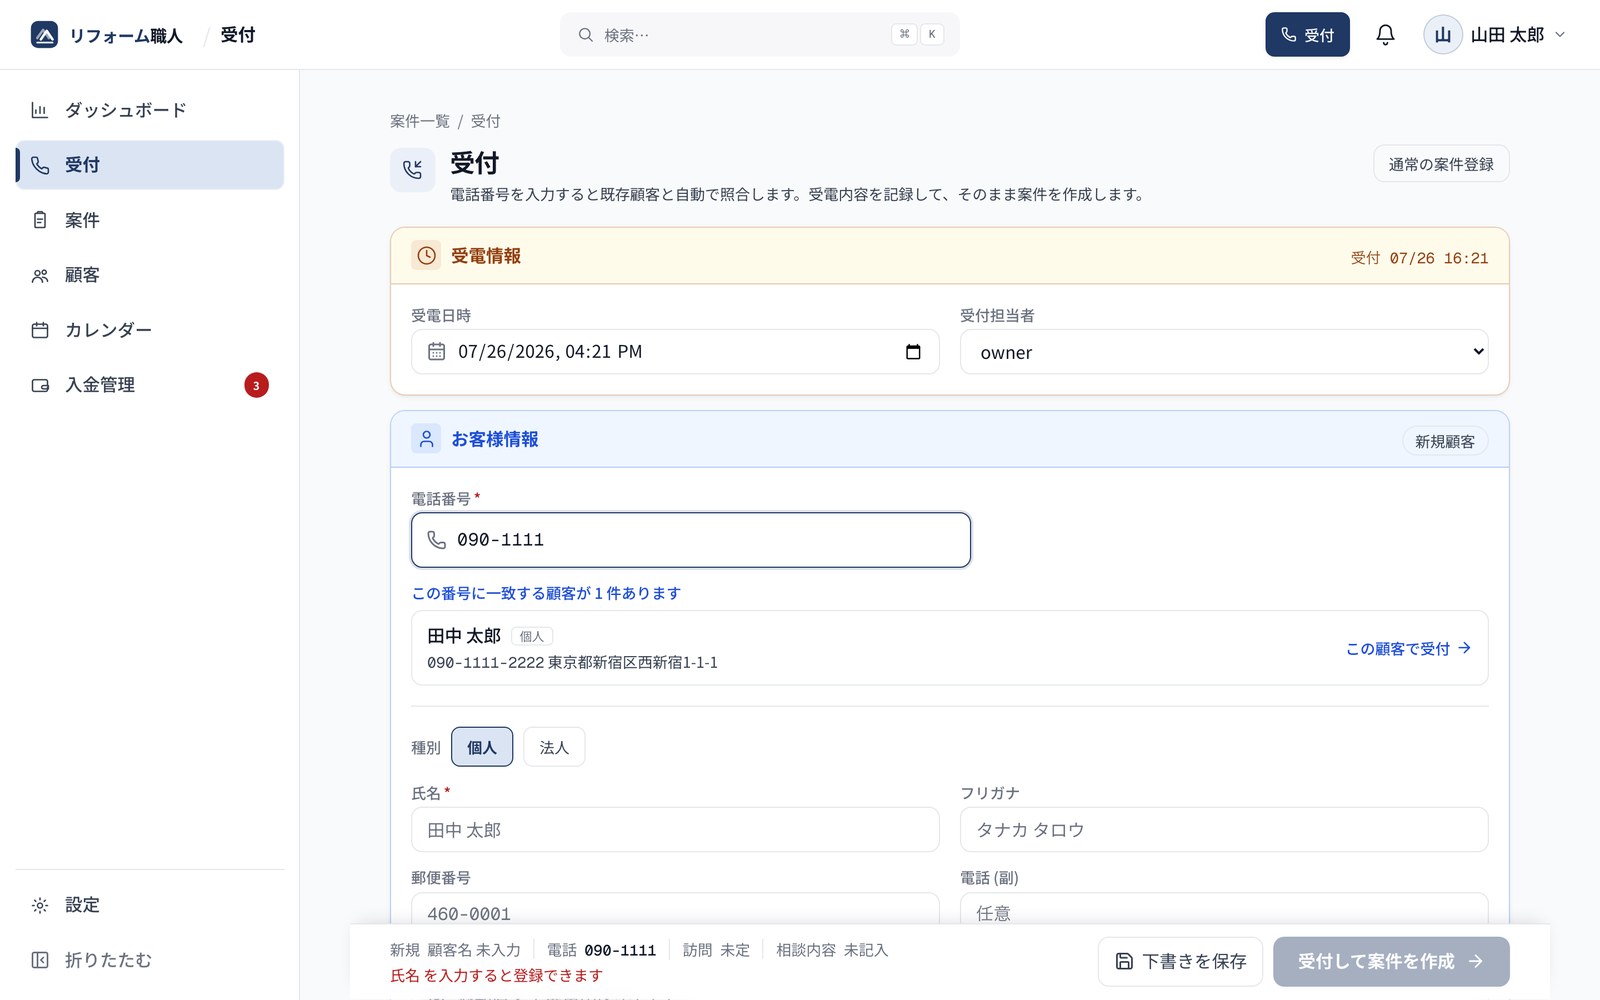Viewport: 1600px width, 1000px height.
Task: Click the incoming-call icon beside 受付 heading
Action: click(412, 170)
